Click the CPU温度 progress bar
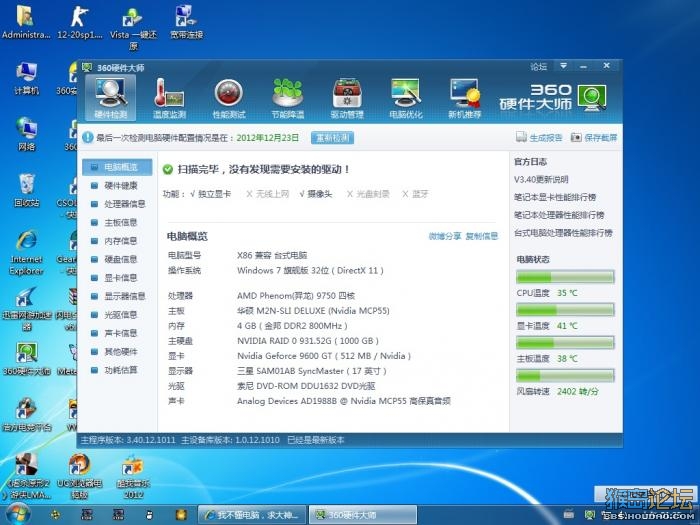 (x=565, y=277)
